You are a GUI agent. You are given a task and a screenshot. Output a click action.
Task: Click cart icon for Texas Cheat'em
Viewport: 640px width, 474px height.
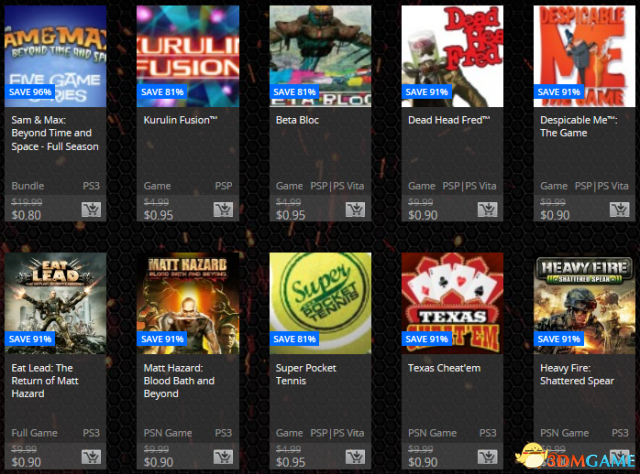point(488,457)
